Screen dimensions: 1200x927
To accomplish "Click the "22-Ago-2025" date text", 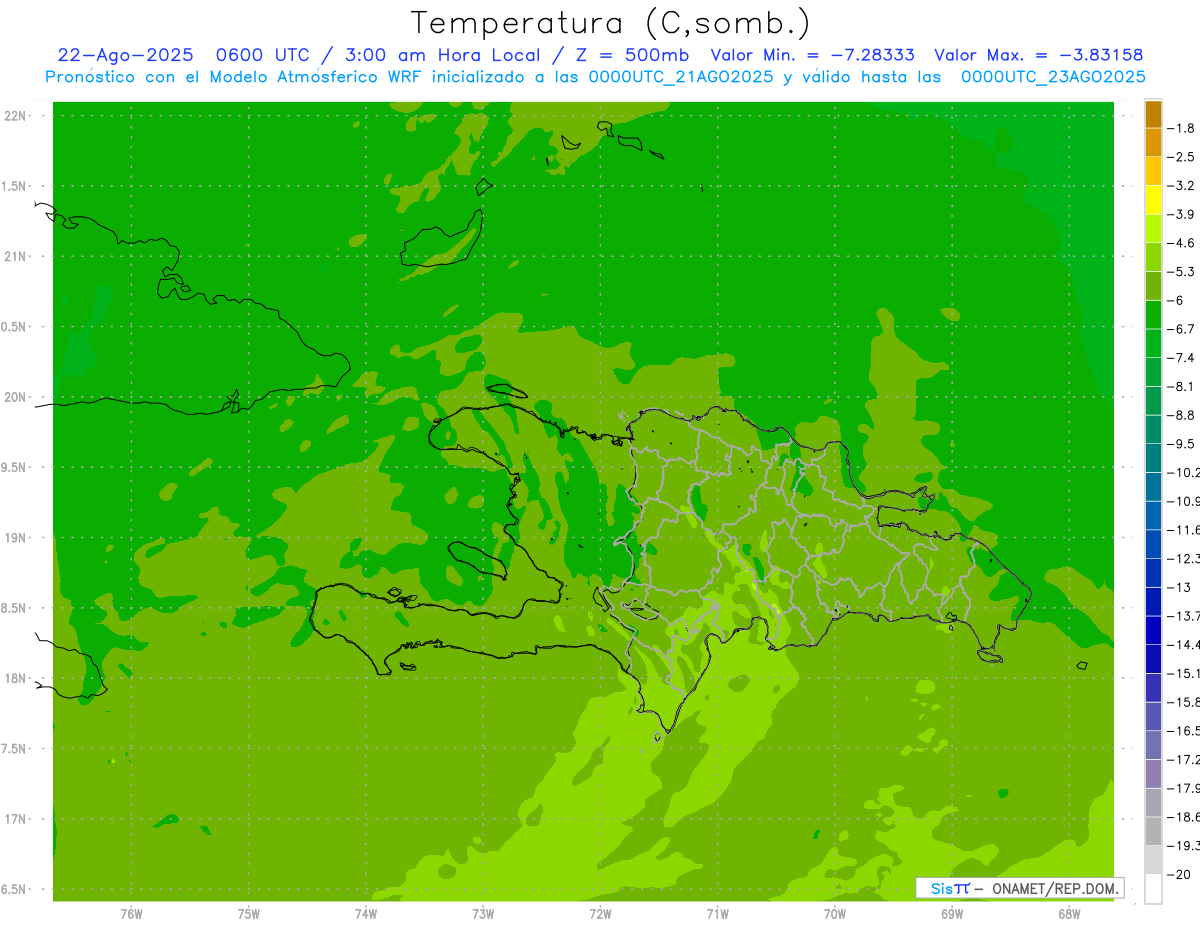I will click(x=125, y=55).
